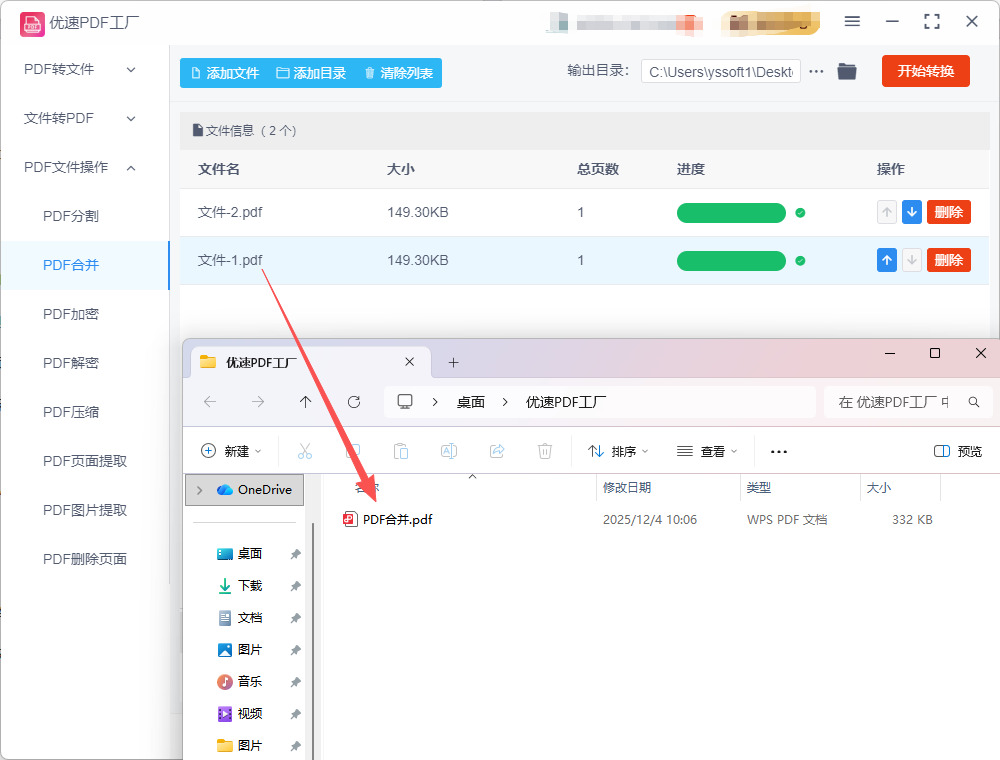Go forward in File Explorer
The width and height of the screenshot is (1000, 760).
coord(258,402)
